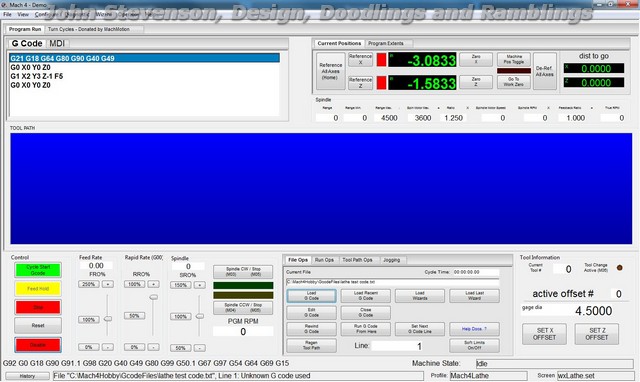Screen dimensions: 640x382
Task: Set spindle override to 50%
Action: point(180,348)
